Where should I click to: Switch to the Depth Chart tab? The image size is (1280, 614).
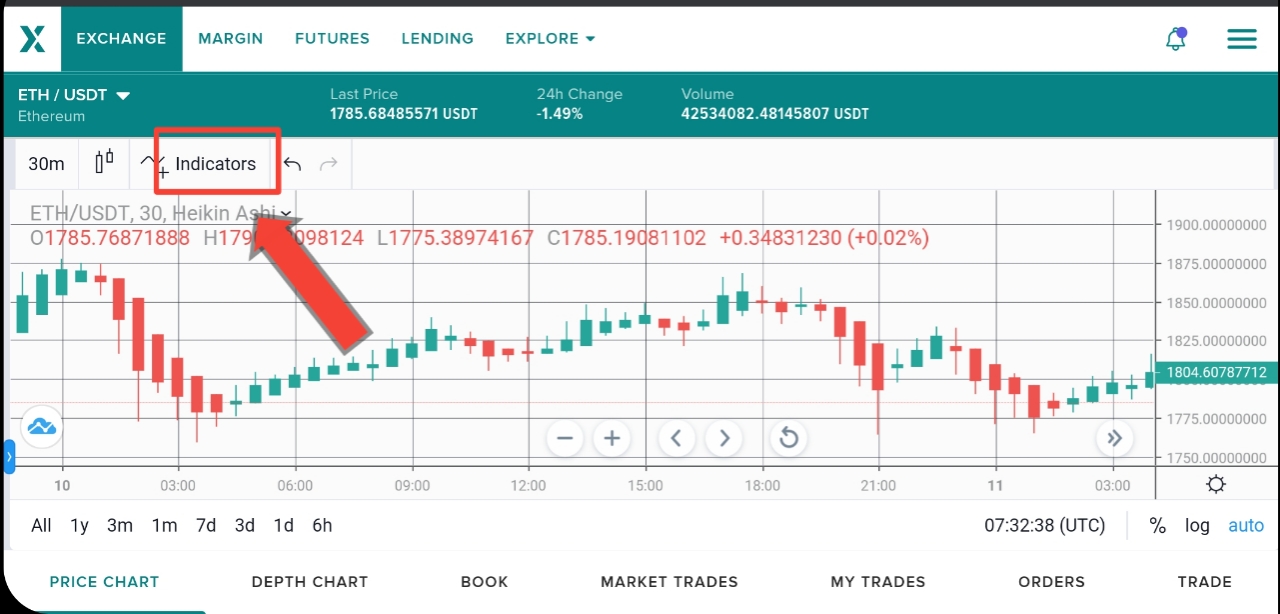click(310, 581)
